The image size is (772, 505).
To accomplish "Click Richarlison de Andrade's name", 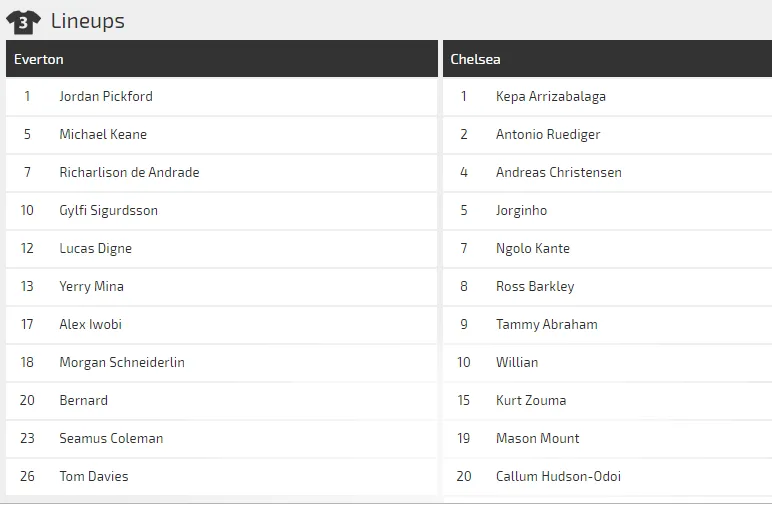I will 129,173.
